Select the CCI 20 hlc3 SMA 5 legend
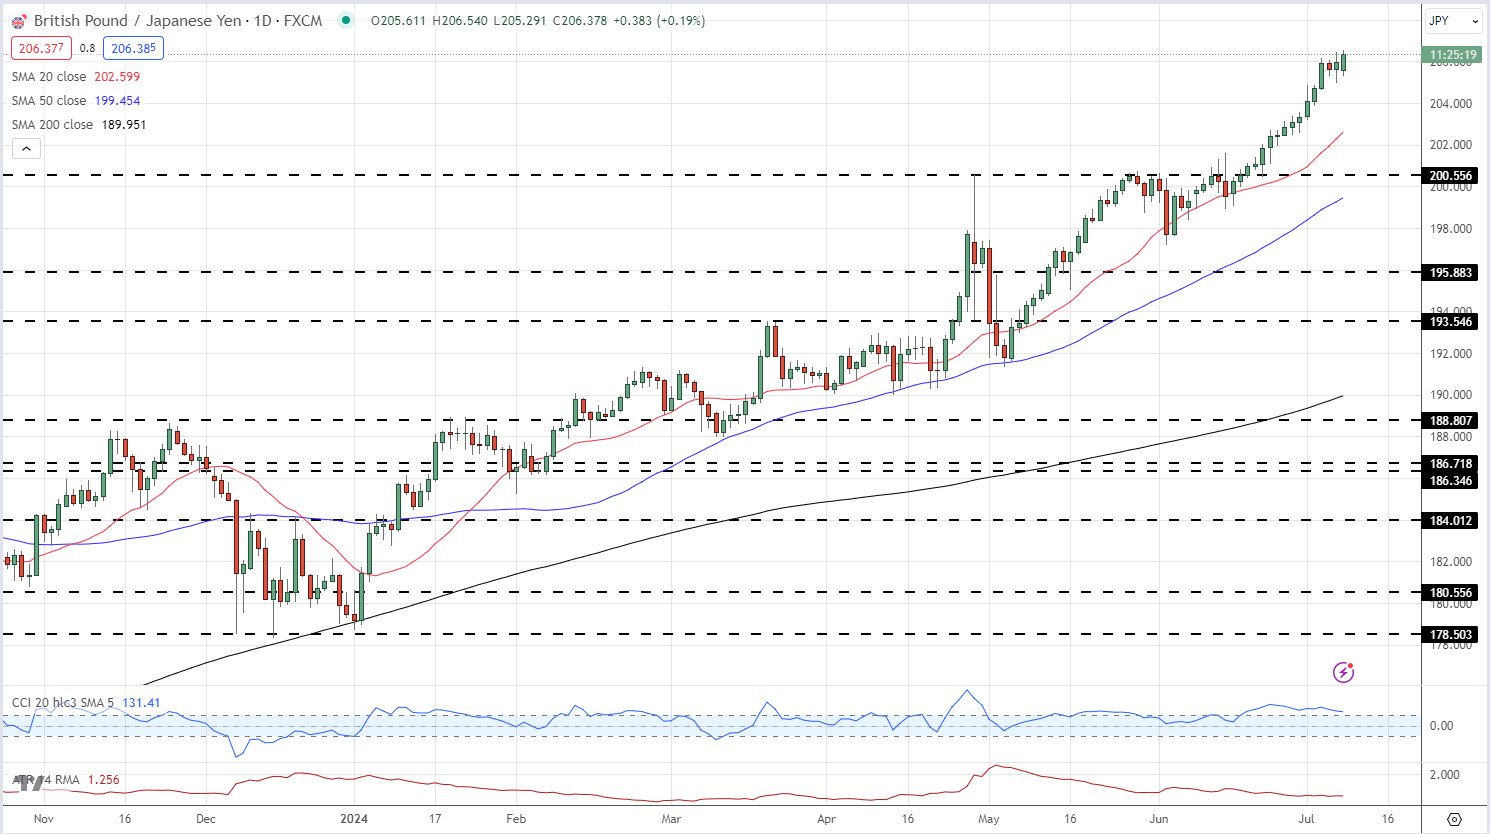The height and width of the screenshot is (834, 1490). click(x=86, y=702)
